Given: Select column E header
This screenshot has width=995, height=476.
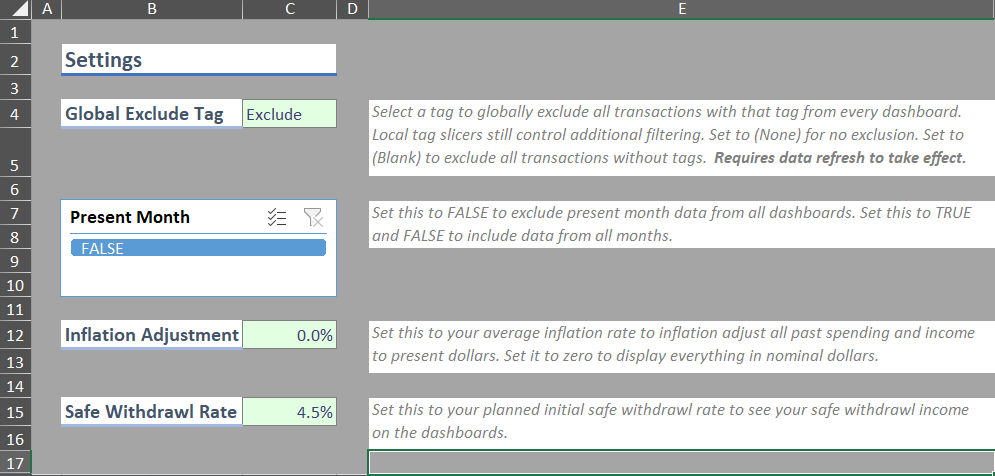Looking at the screenshot, I should pos(682,9).
